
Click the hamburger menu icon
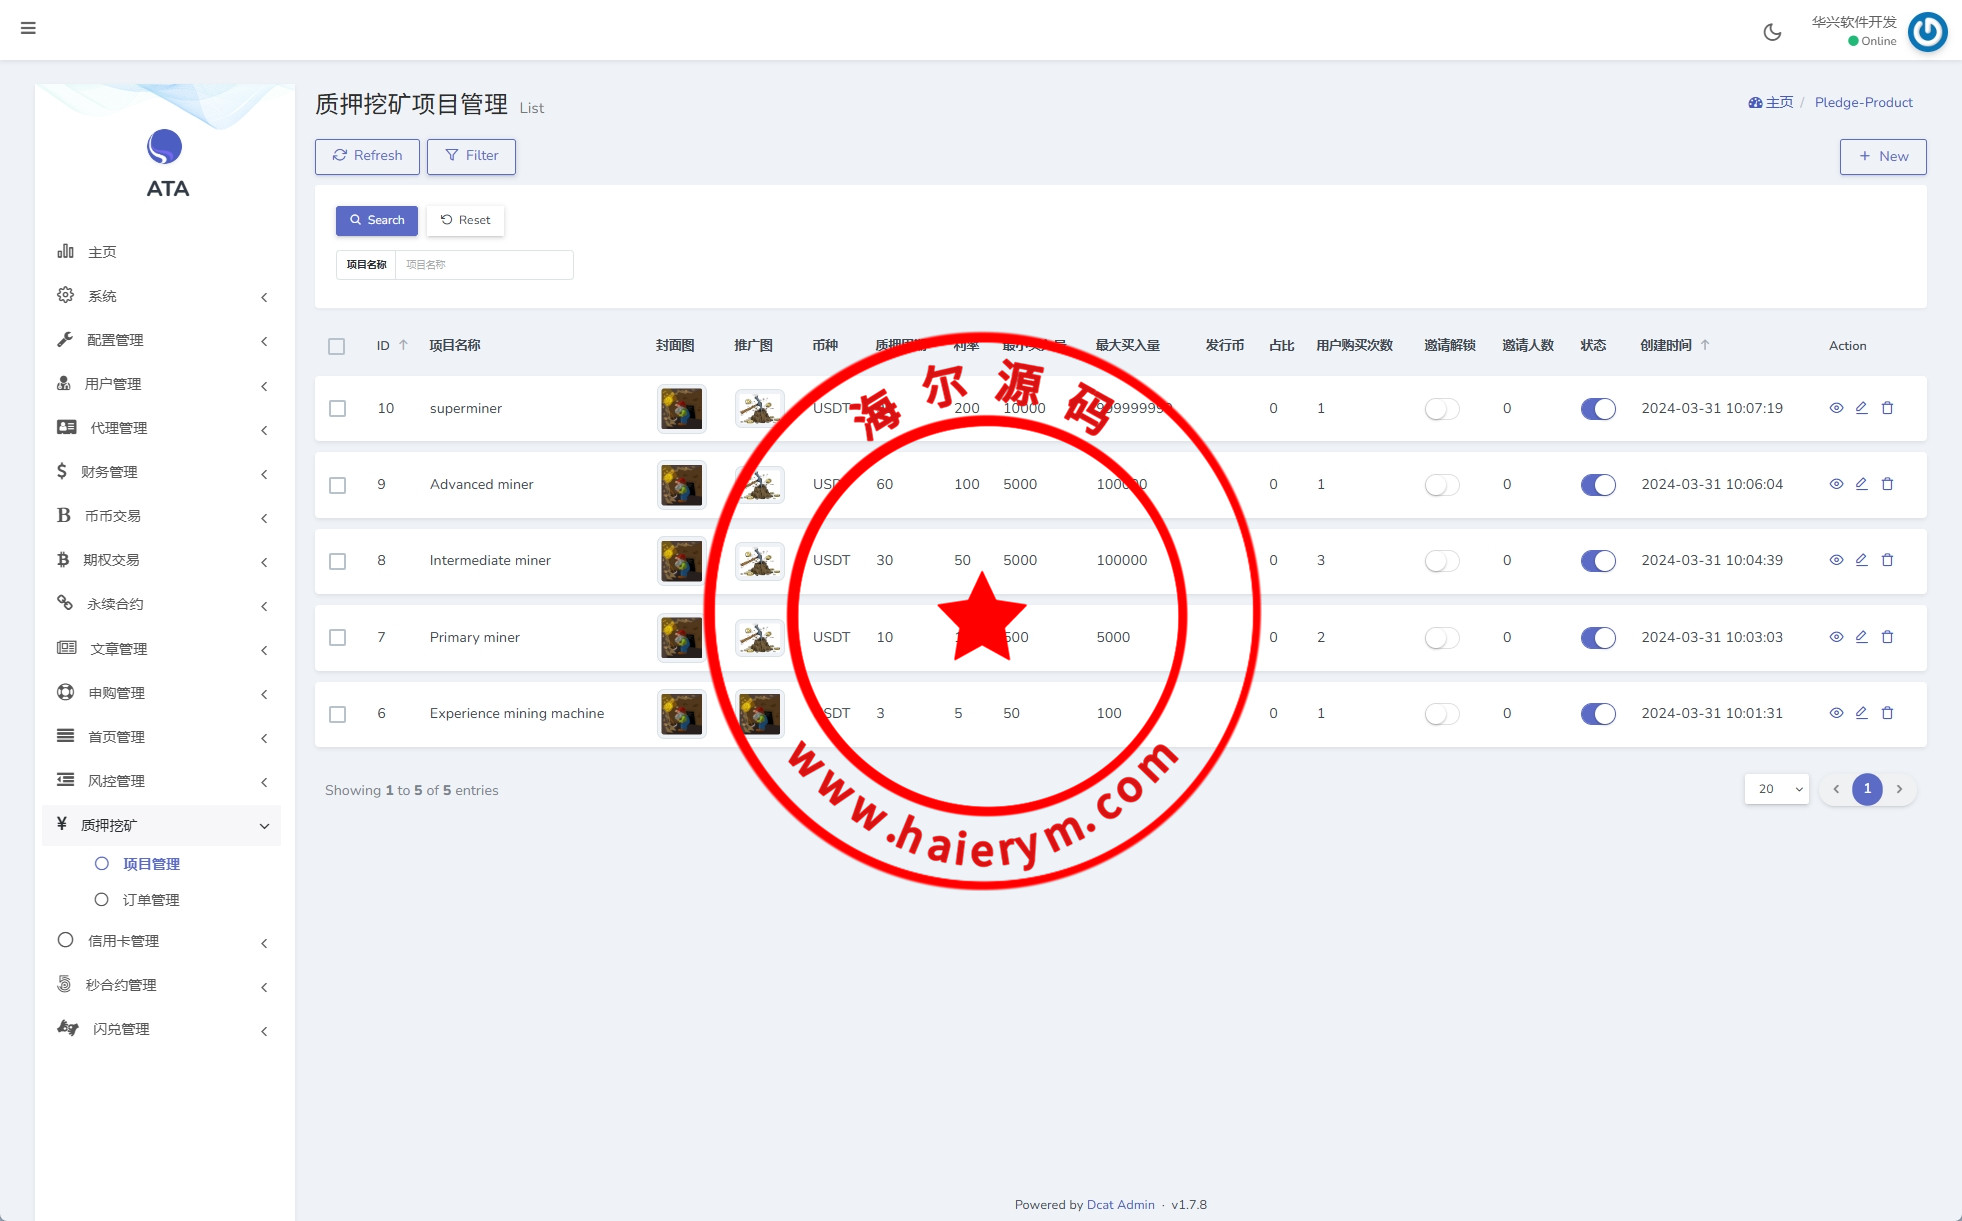(28, 28)
